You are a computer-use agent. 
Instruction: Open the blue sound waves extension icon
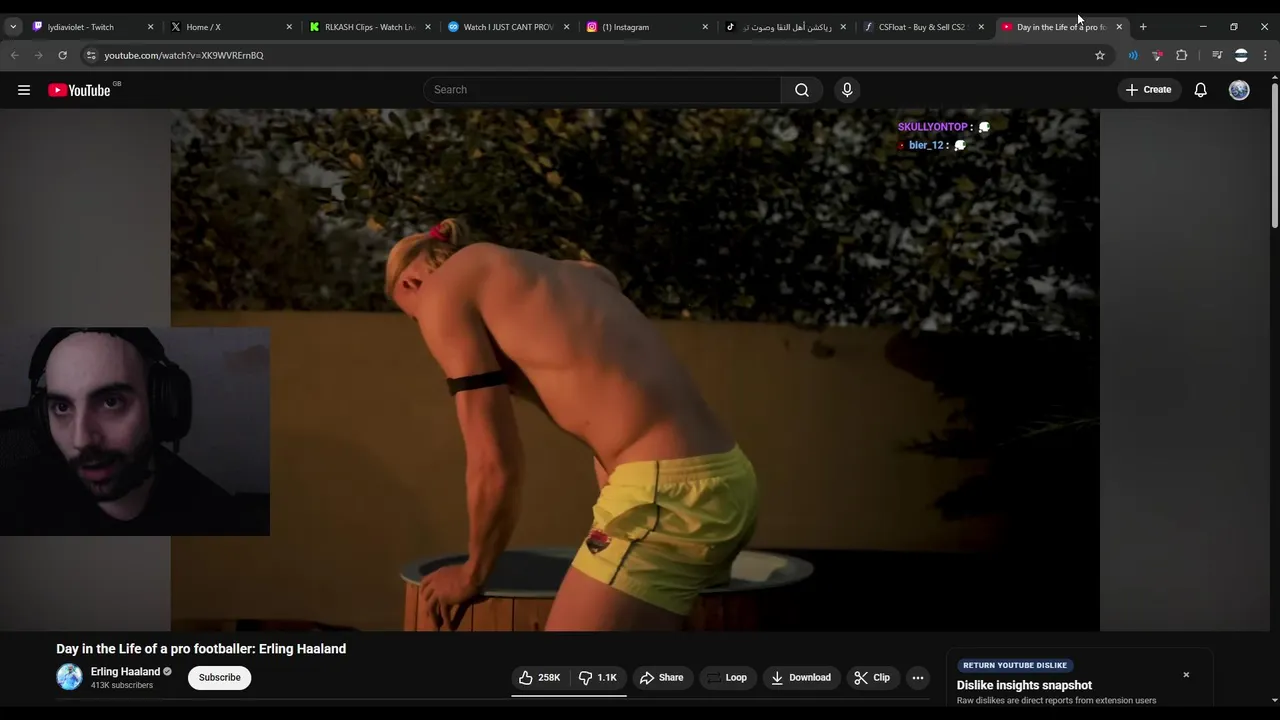(x=1133, y=55)
